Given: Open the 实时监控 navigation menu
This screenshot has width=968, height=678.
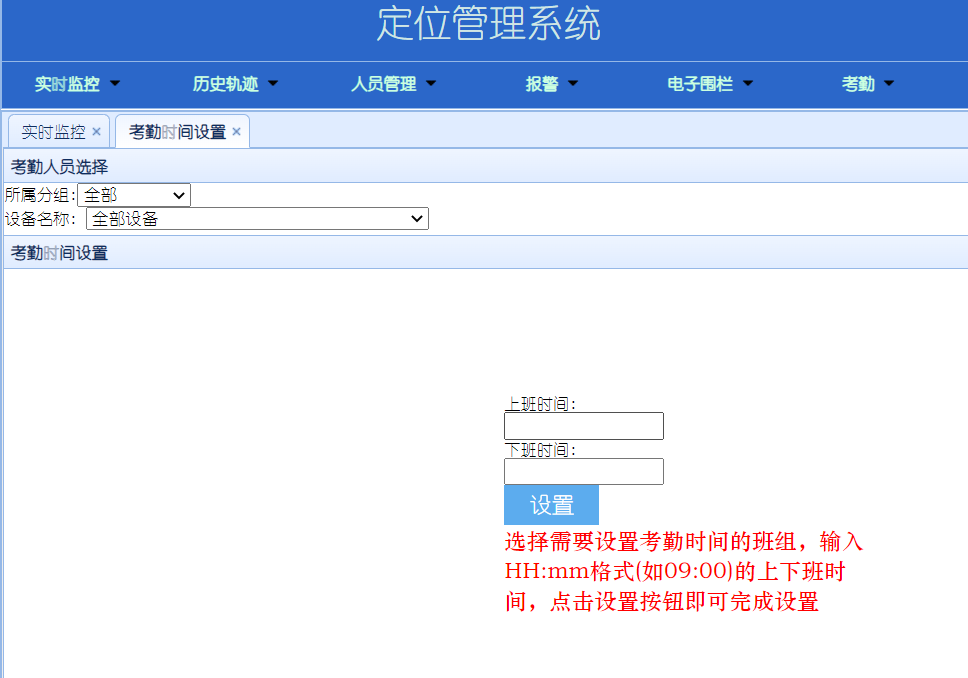Looking at the screenshot, I should (77, 84).
